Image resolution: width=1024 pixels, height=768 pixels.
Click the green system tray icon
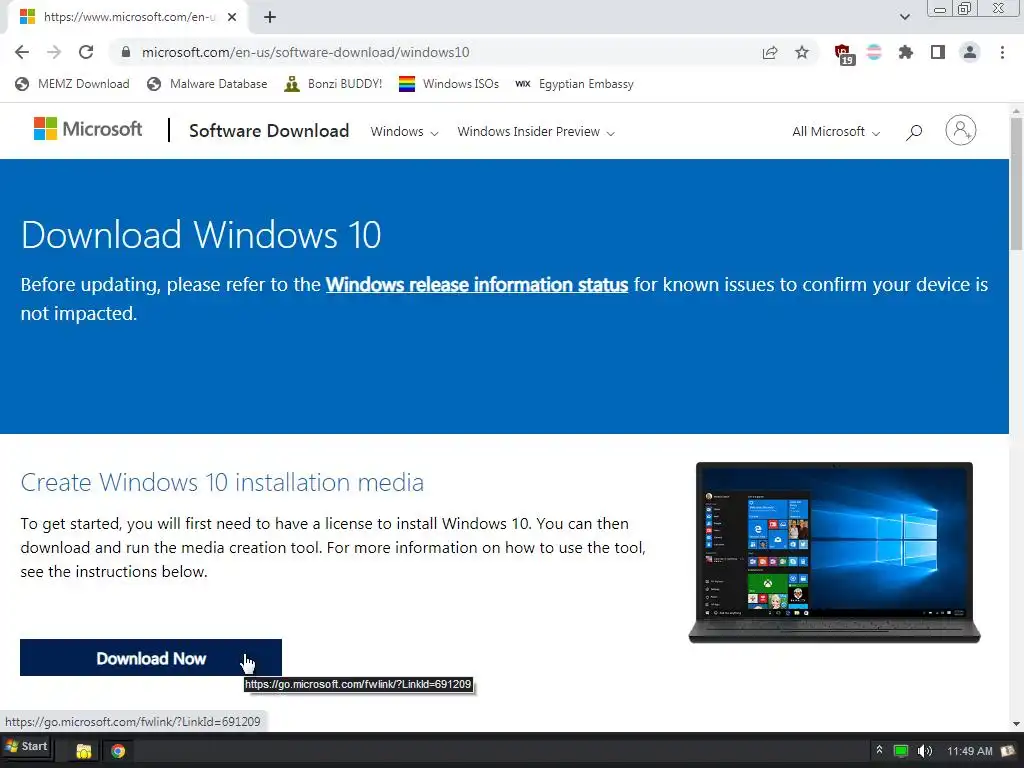point(901,751)
